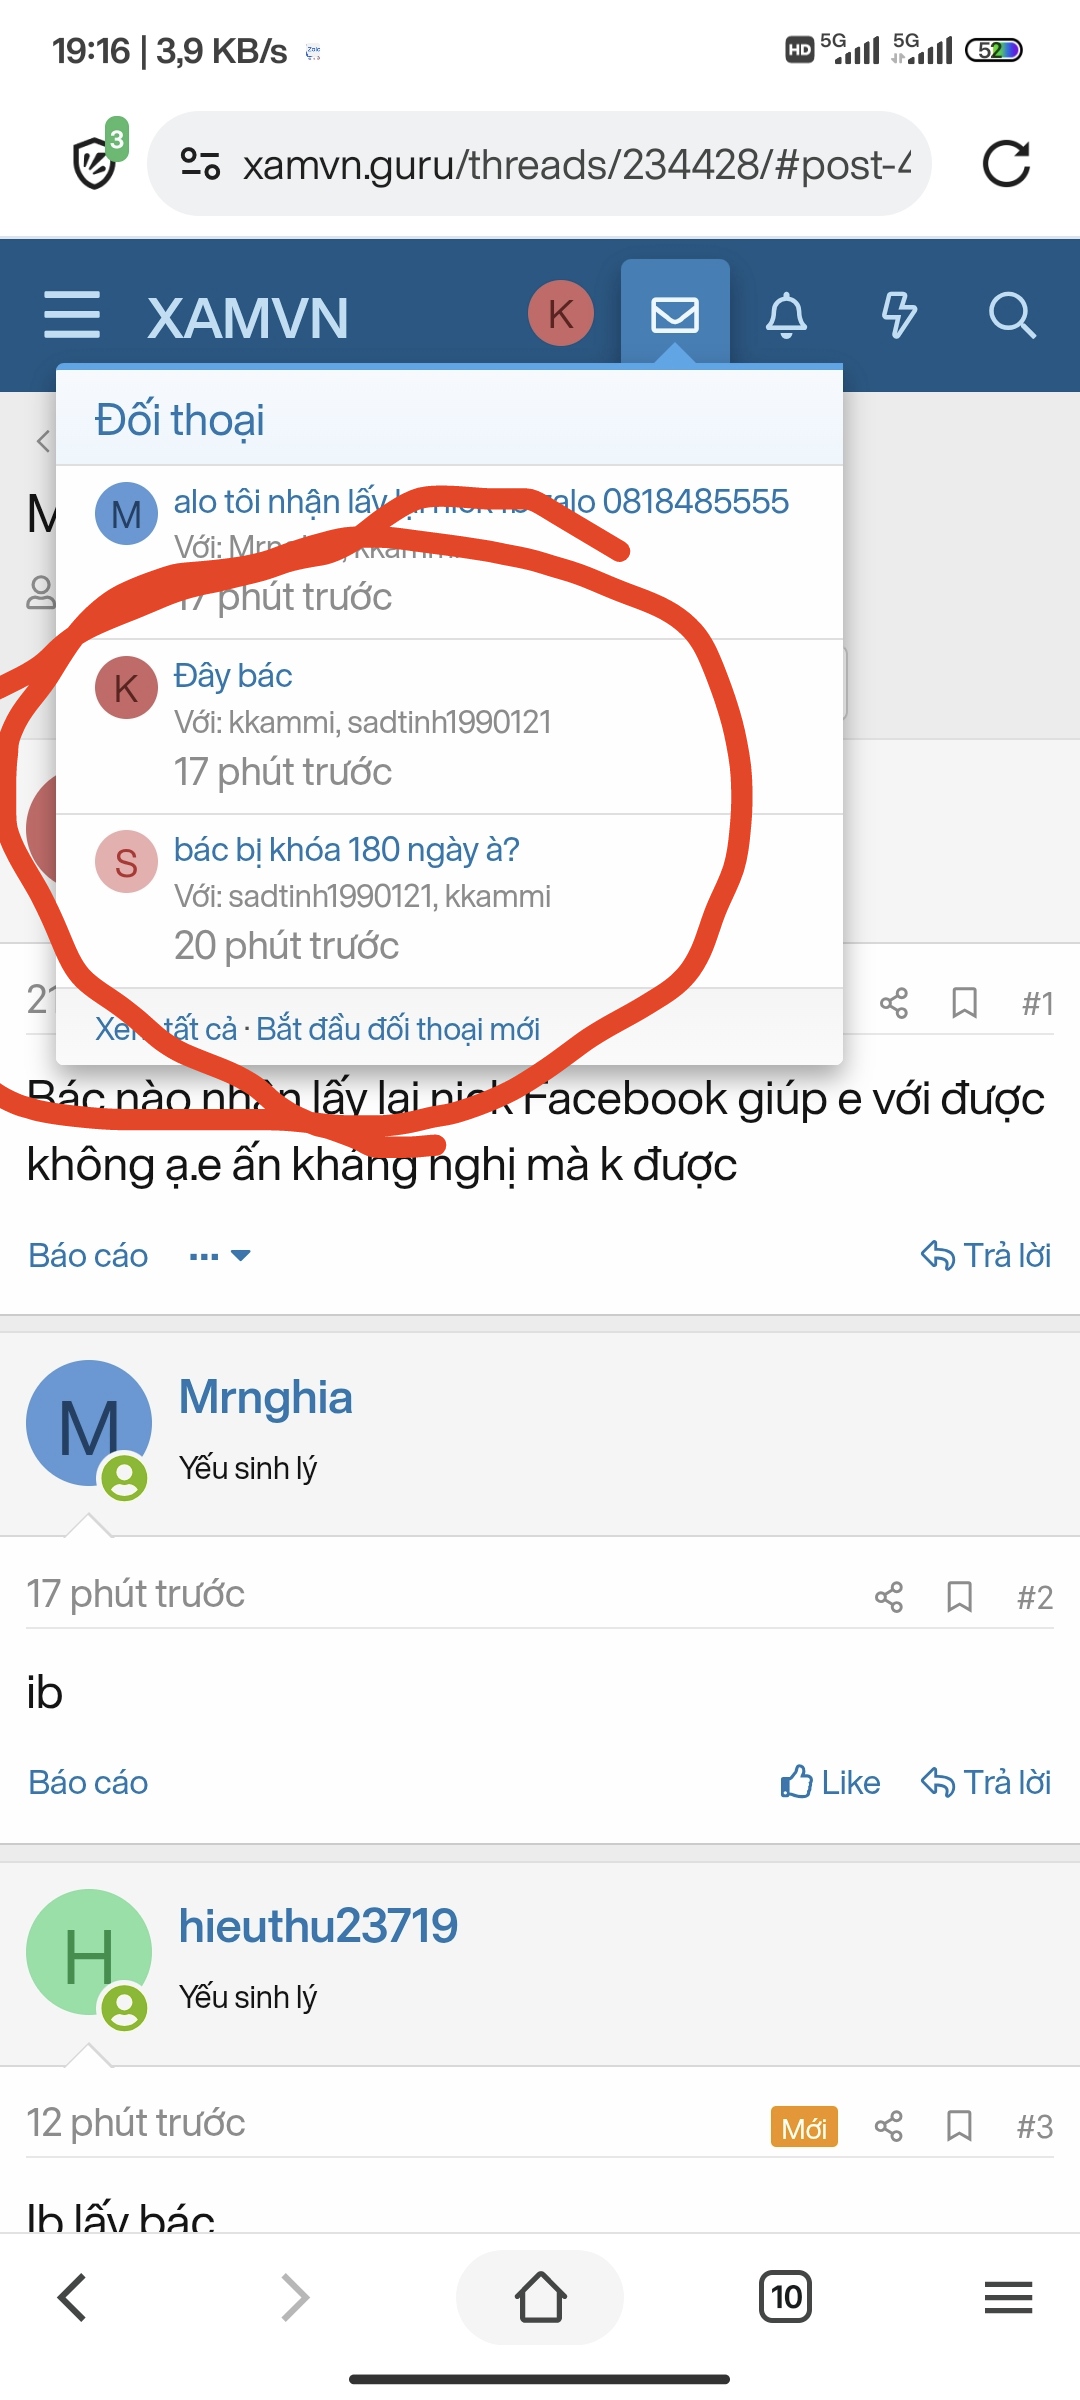
Task: Like Mrnghia's post #2
Action: (830, 1782)
